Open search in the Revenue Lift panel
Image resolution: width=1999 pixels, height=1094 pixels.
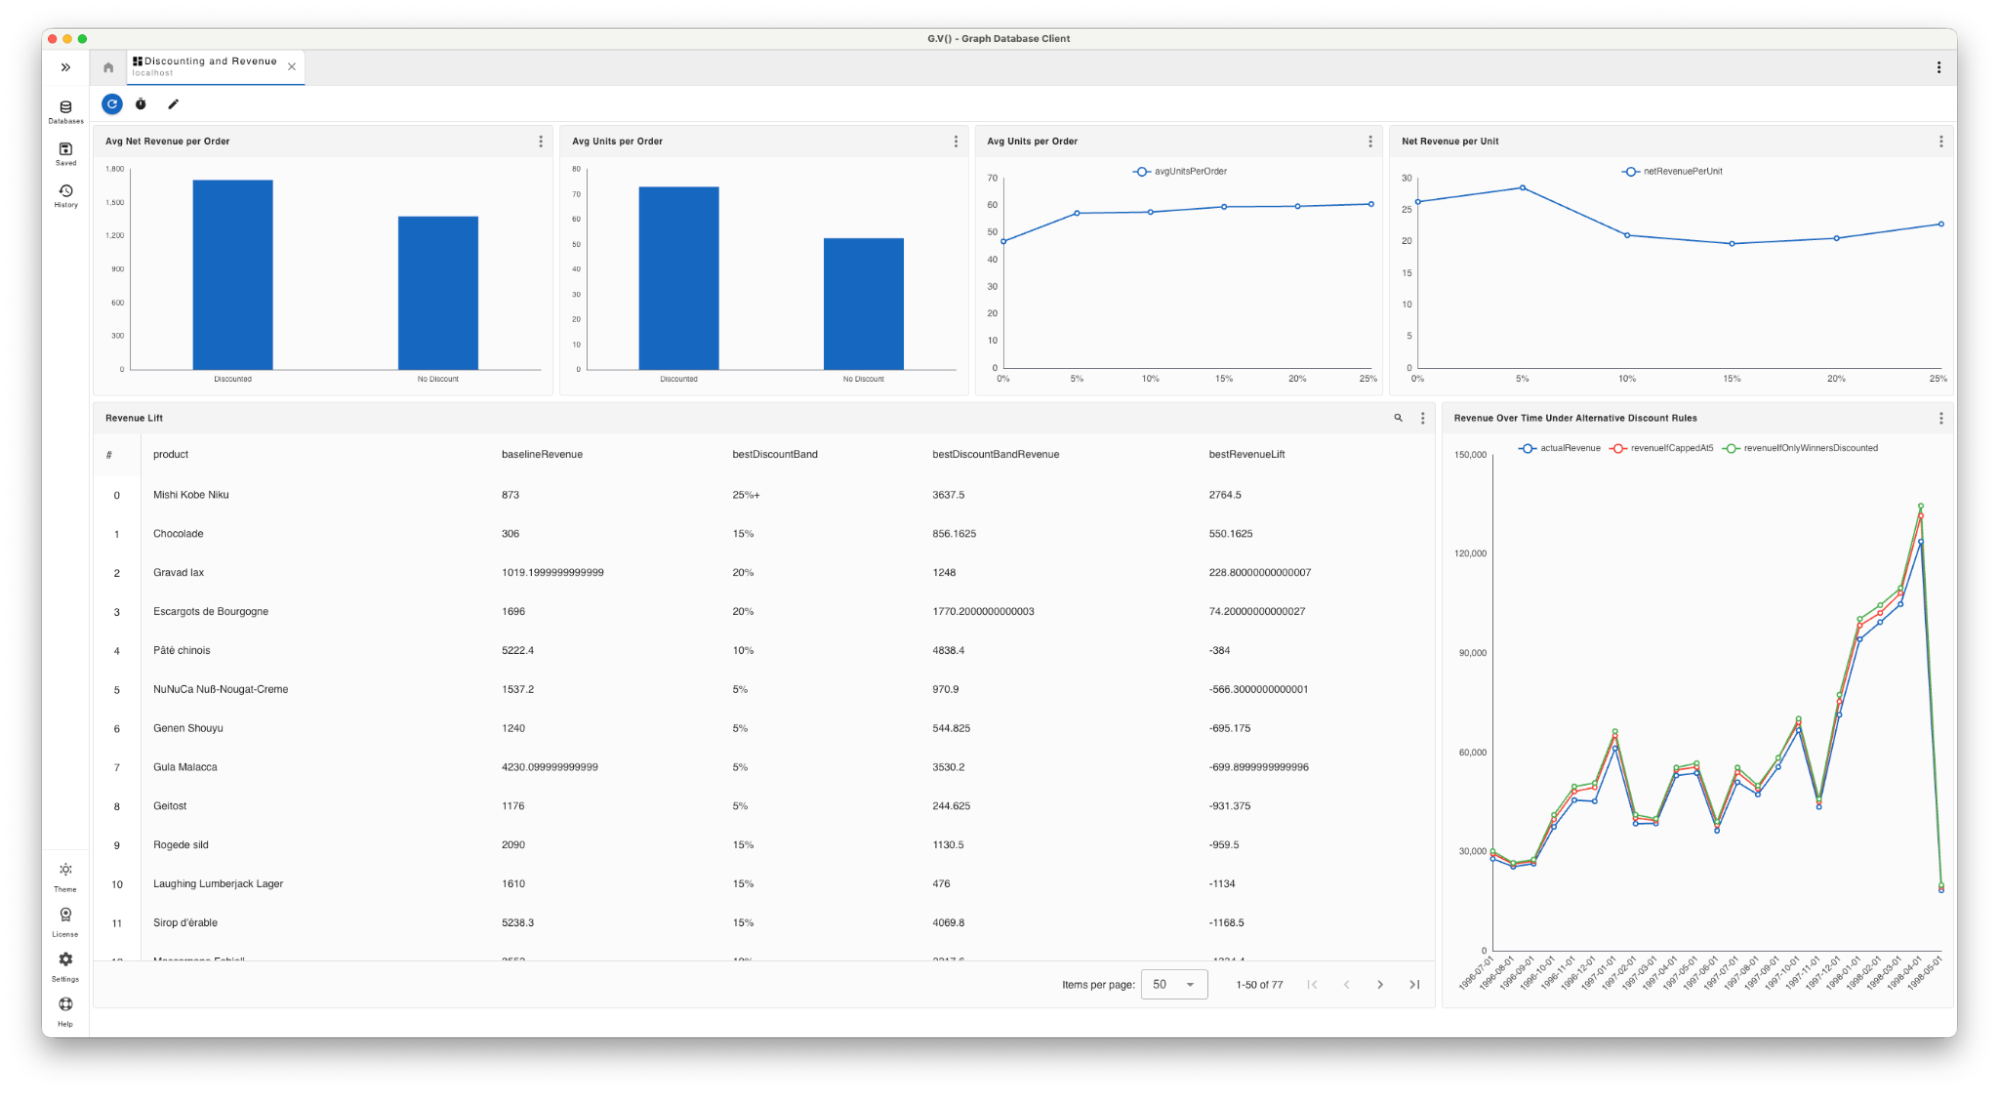[x=1398, y=418]
